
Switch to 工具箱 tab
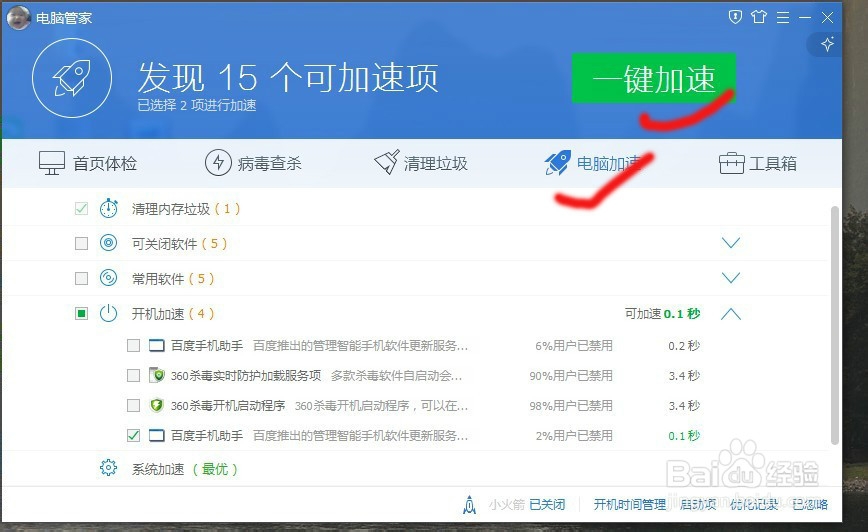coord(758,163)
